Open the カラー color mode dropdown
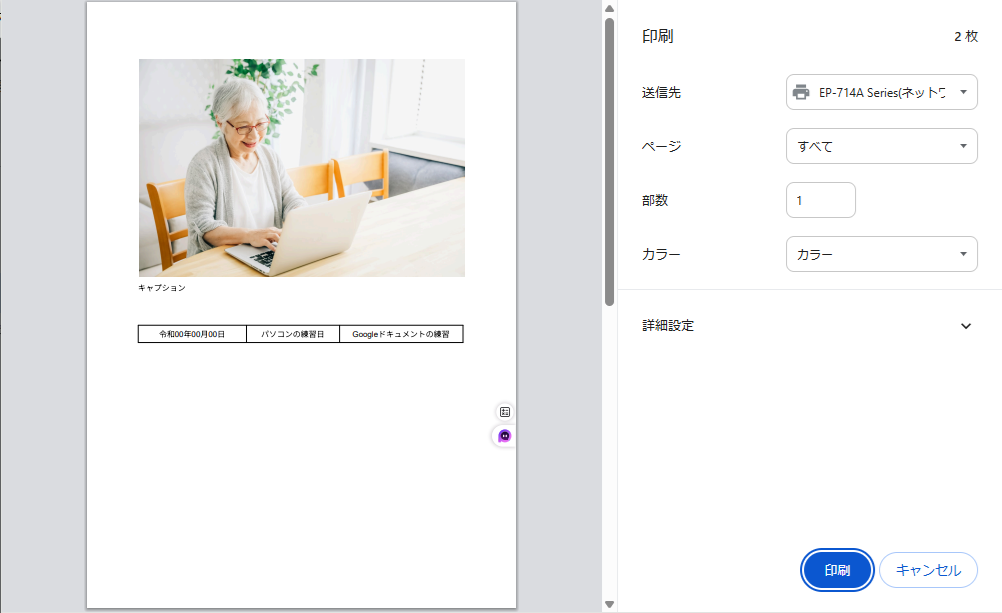 [880, 254]
